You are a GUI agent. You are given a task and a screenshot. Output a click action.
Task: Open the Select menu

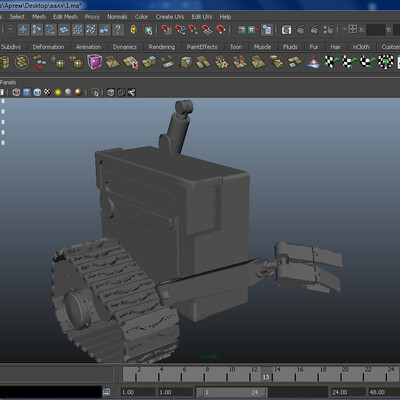point(17,17)
